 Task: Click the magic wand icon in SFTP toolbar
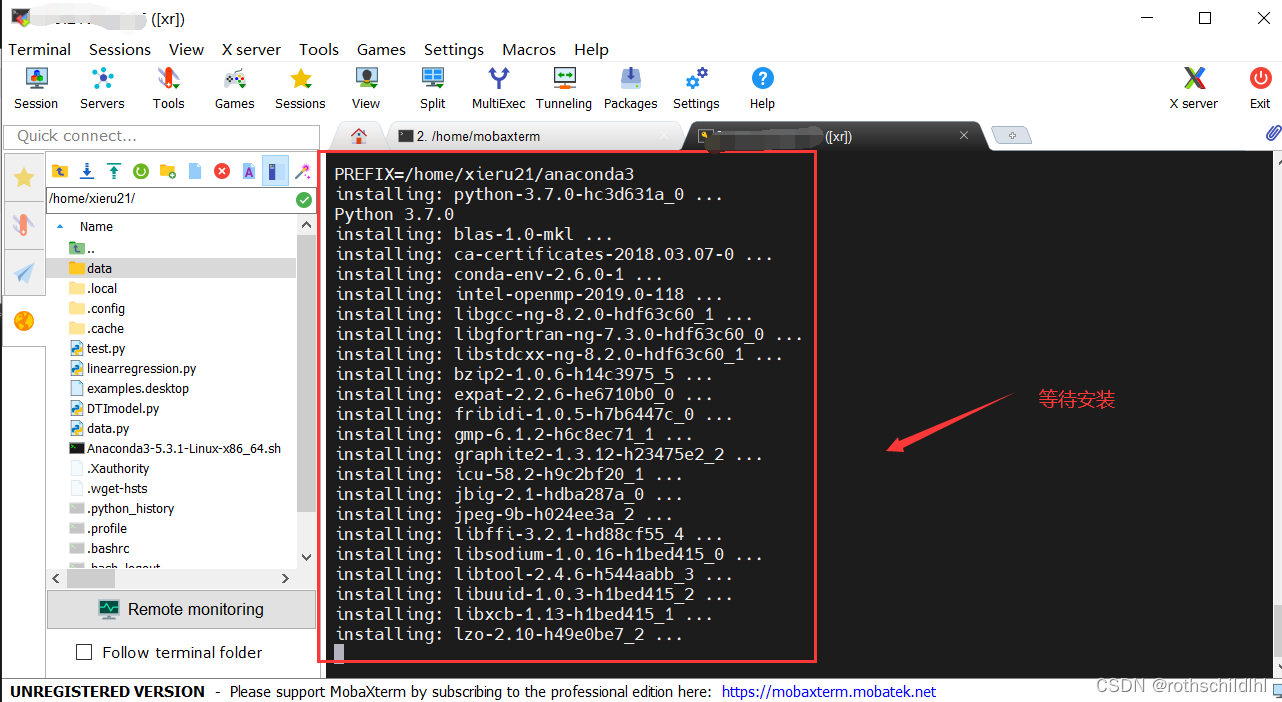pos(301,171)
